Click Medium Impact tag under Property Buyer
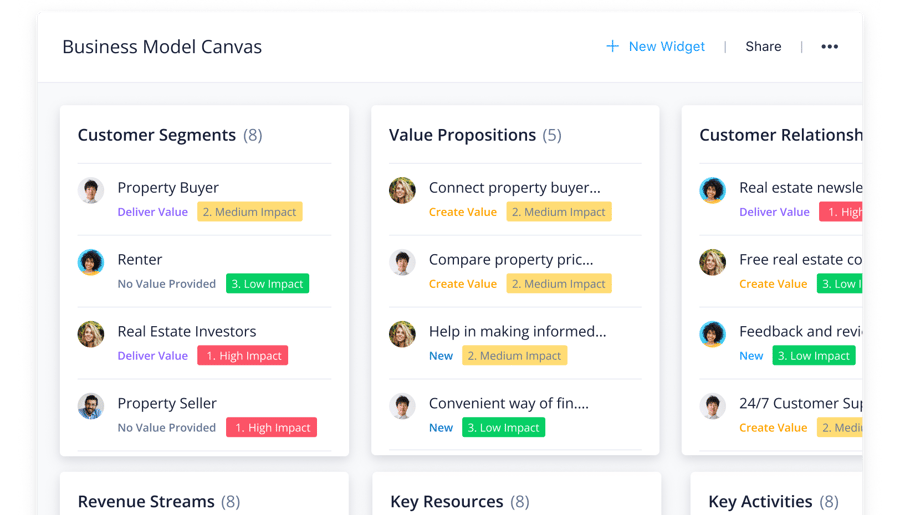 click(250, 212)
